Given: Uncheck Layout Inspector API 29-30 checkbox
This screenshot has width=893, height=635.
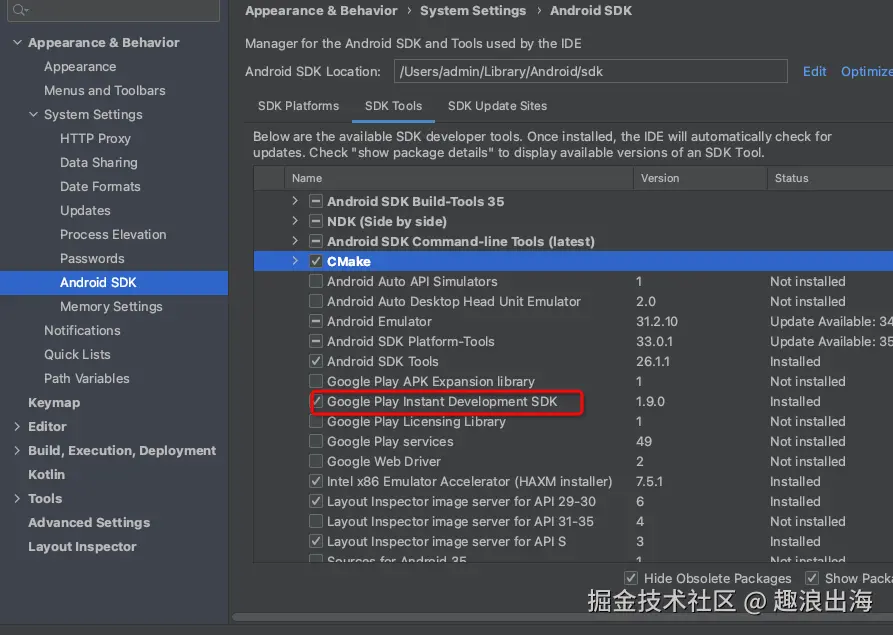Looking at the screenshot, I should [x=316, y=501].
